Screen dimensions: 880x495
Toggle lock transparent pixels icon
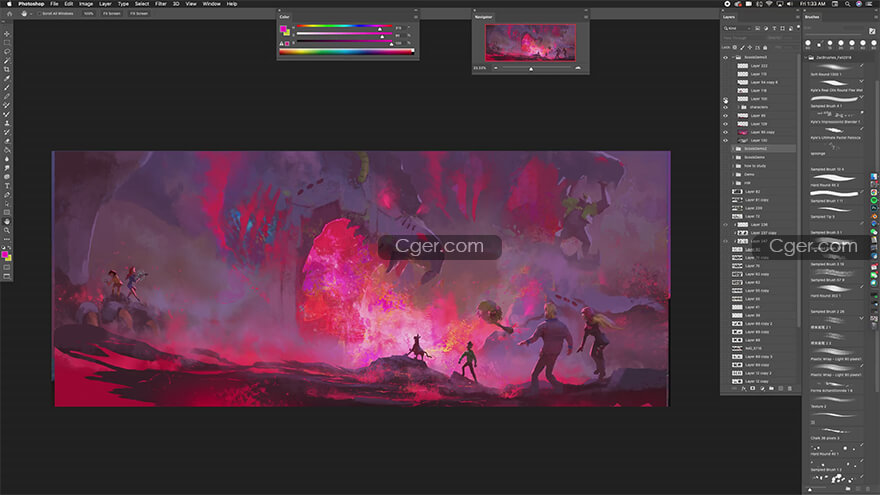[x=735, y=48]
